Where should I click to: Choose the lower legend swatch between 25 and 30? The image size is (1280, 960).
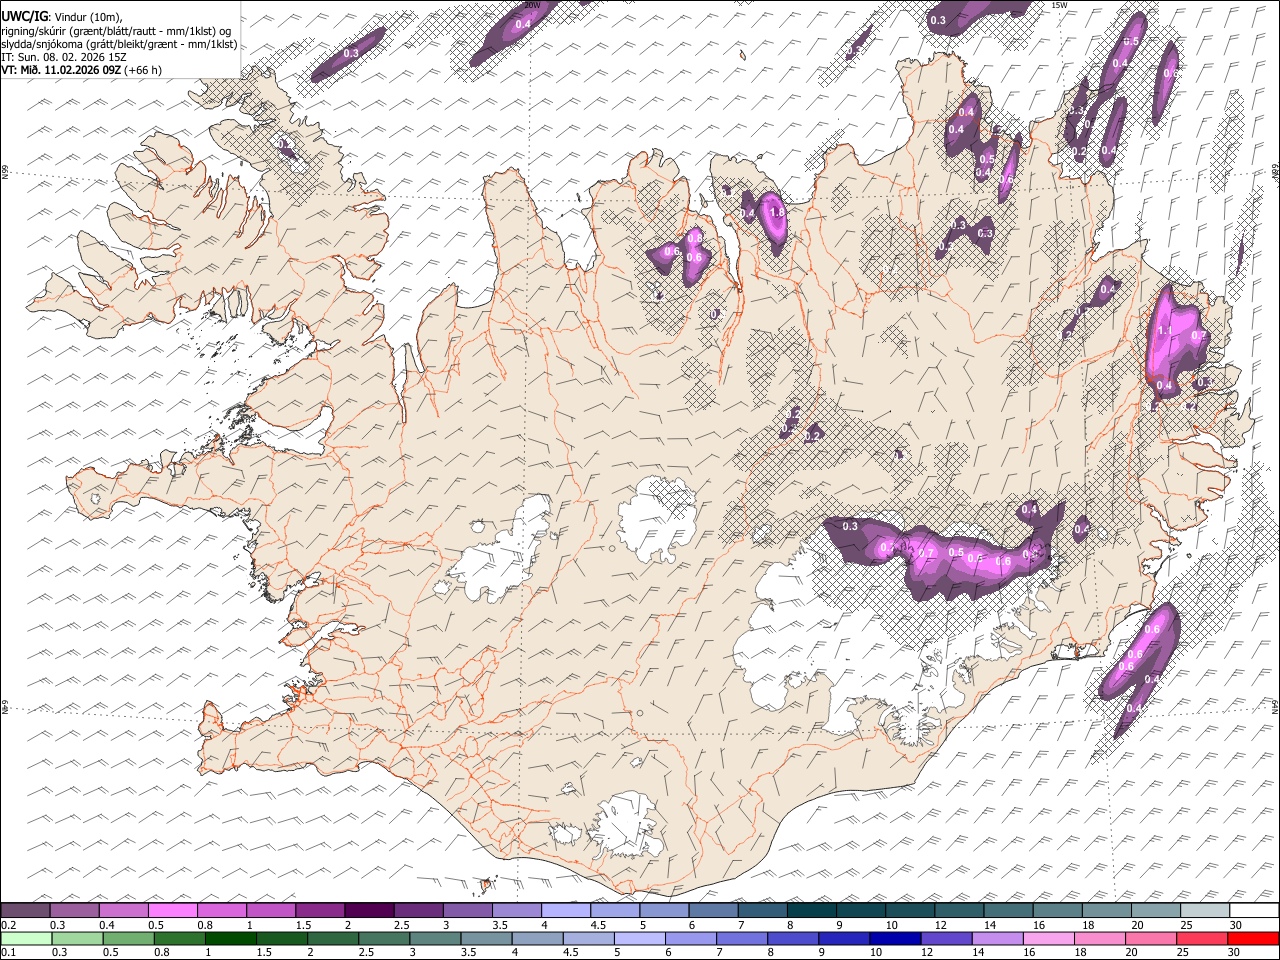tap(1201, 938)
